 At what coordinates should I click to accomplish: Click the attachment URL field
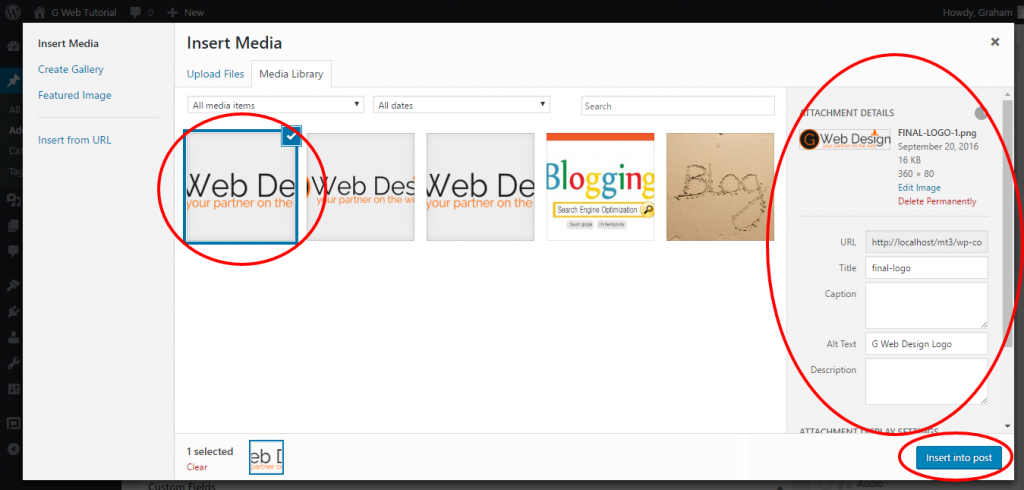926,242
